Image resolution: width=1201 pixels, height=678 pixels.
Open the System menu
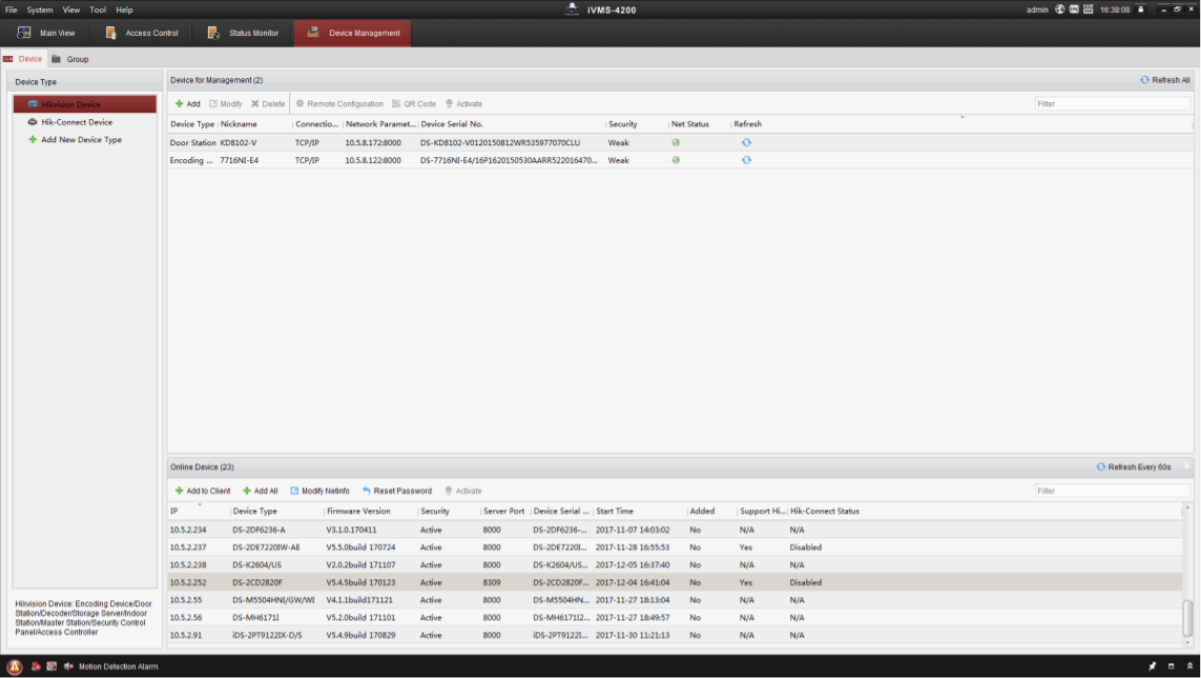40,9
